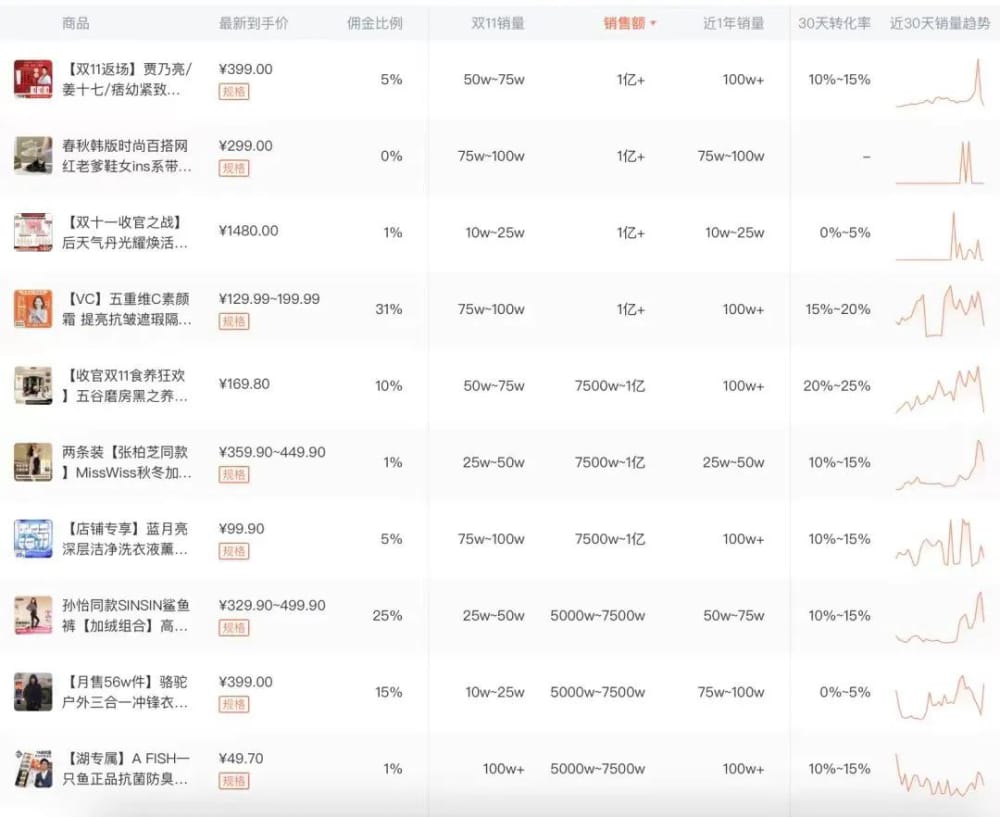Click the 商品 column header

click(x=75, y=24)
